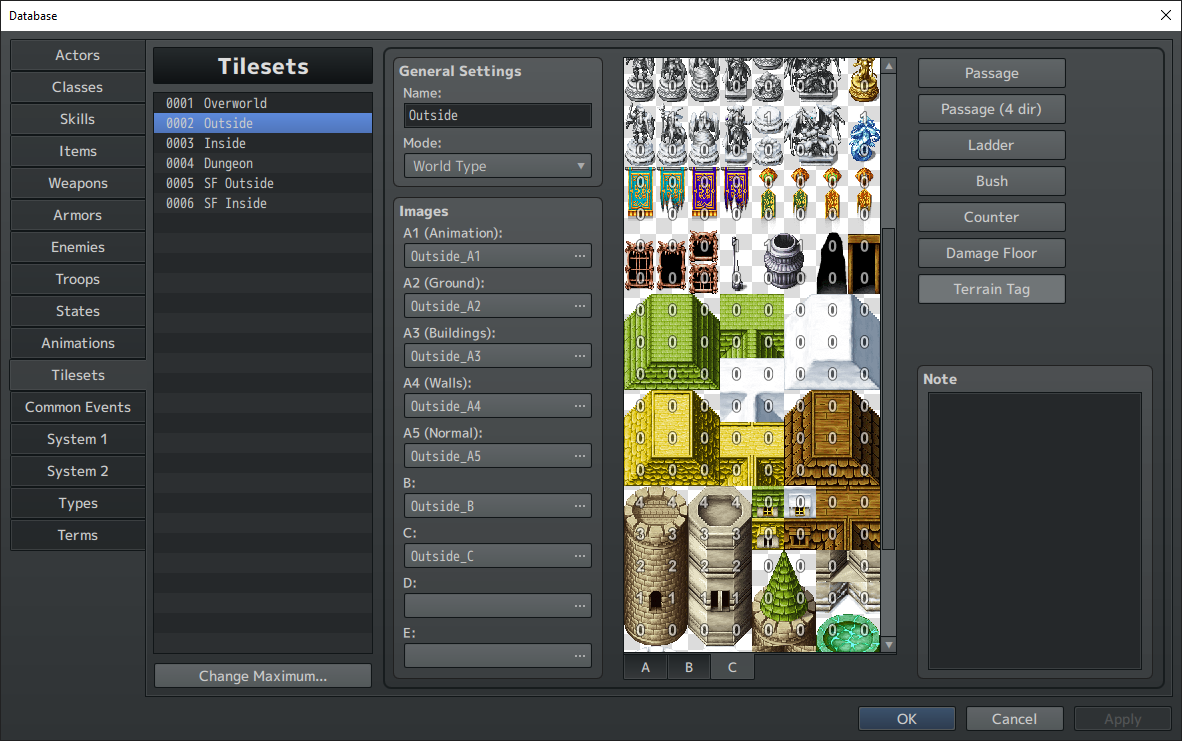This screenshot has width=1182, height=741.
Task: Open the Armors section
Action: click(78, 216)
